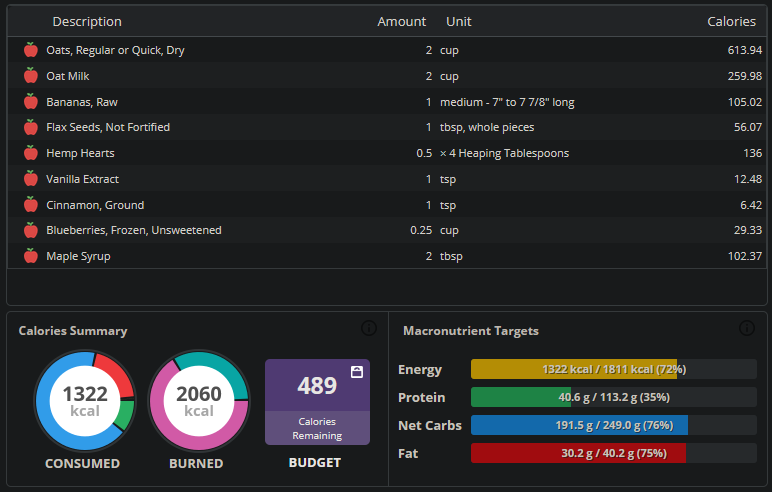Select the Flax Seeds, Not Fortified row

(386, 127)
